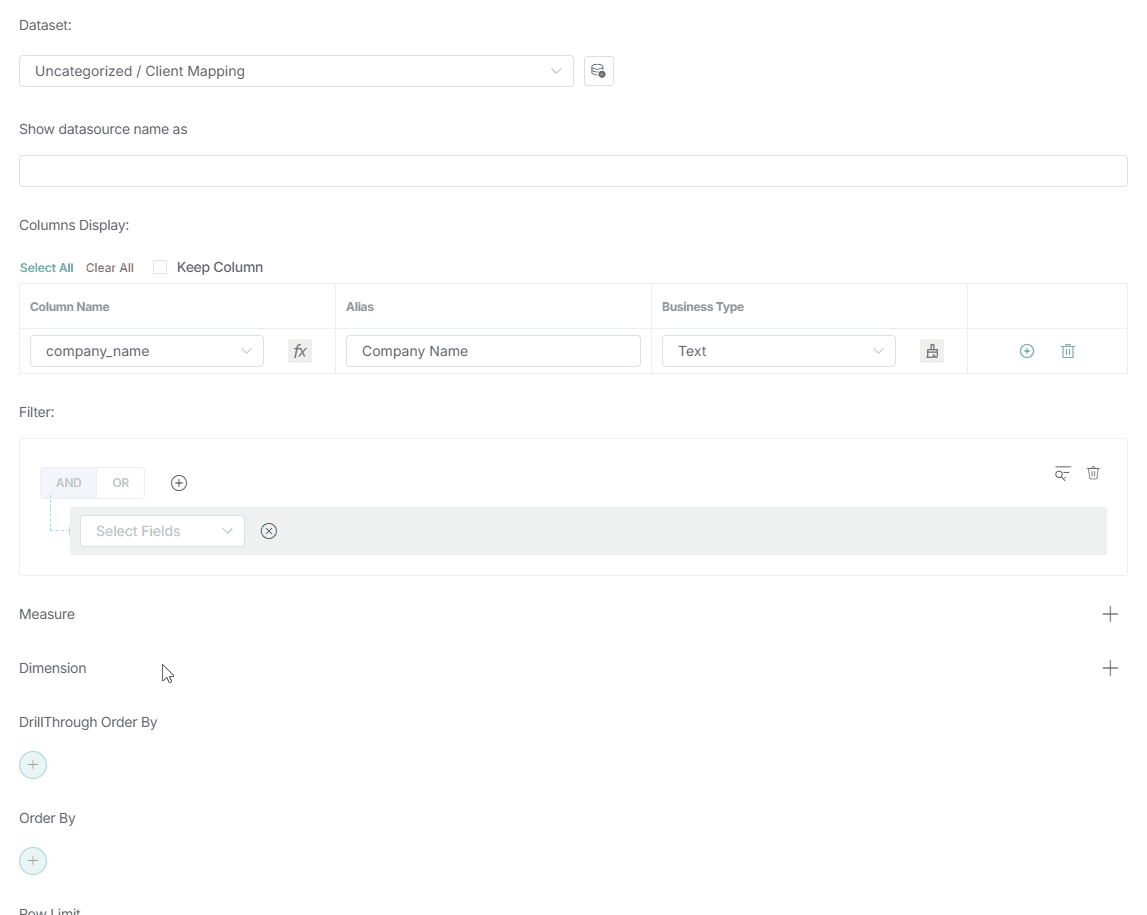Click the Select All link

[x=46, y=268]
